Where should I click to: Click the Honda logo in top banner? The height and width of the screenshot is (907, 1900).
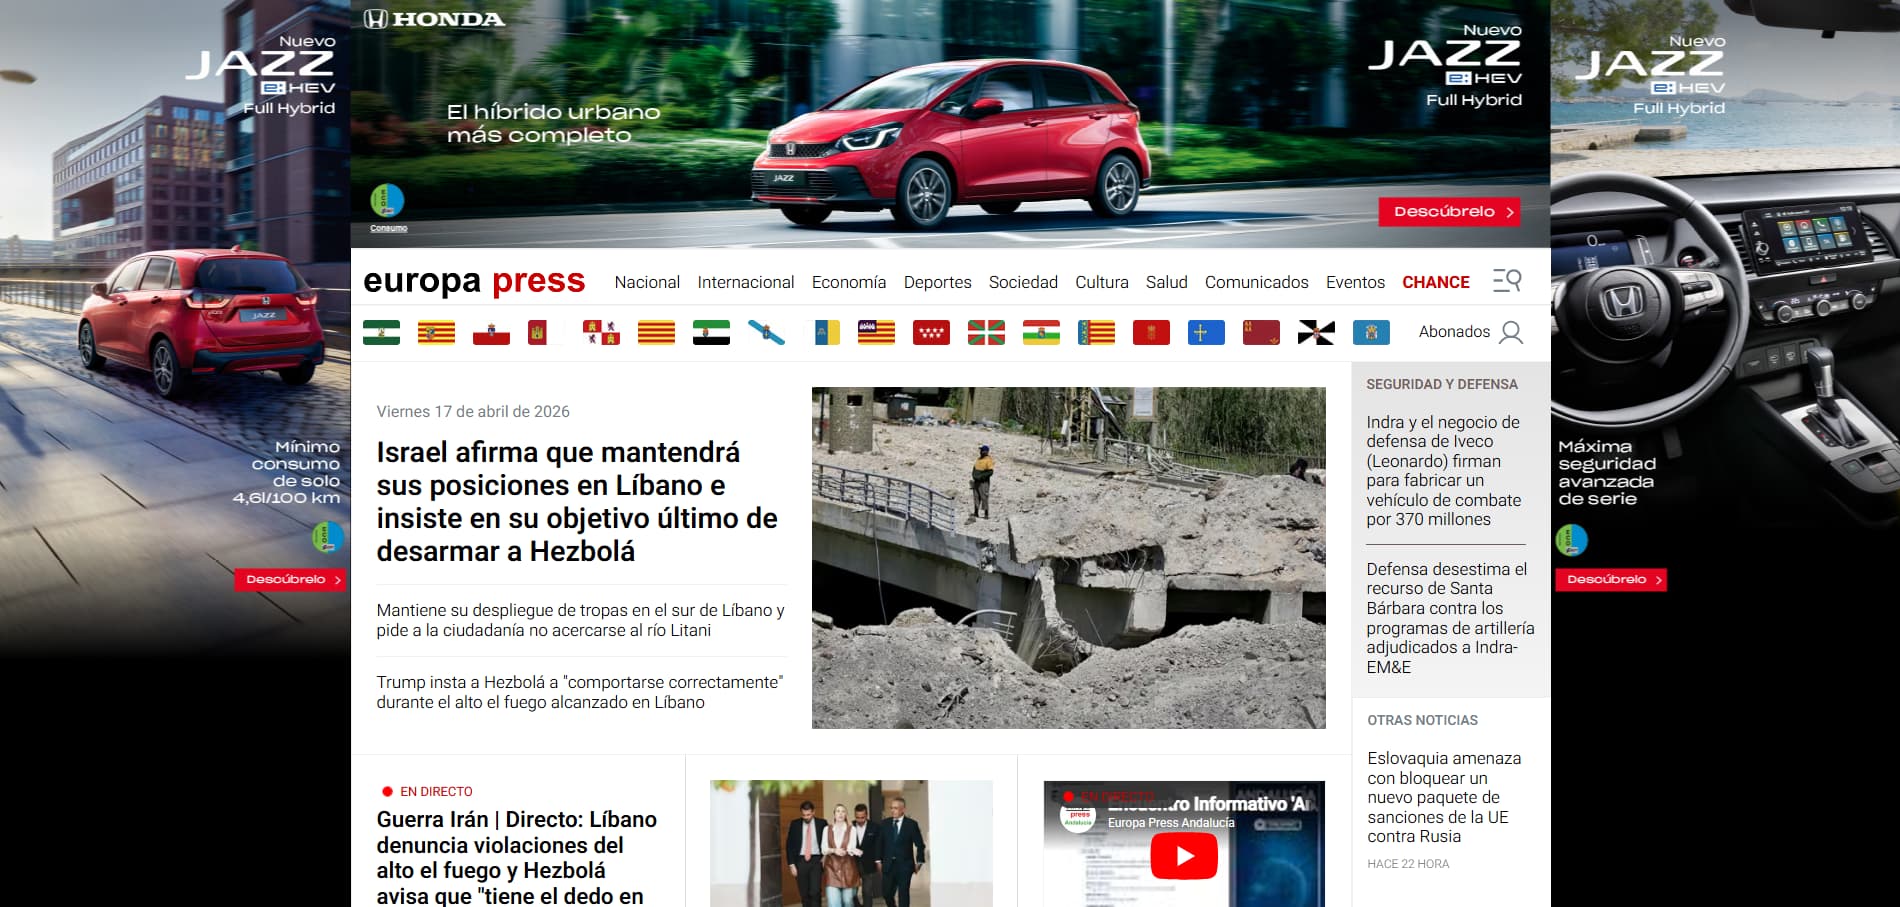pyautogui.click(x=434, y=19)
